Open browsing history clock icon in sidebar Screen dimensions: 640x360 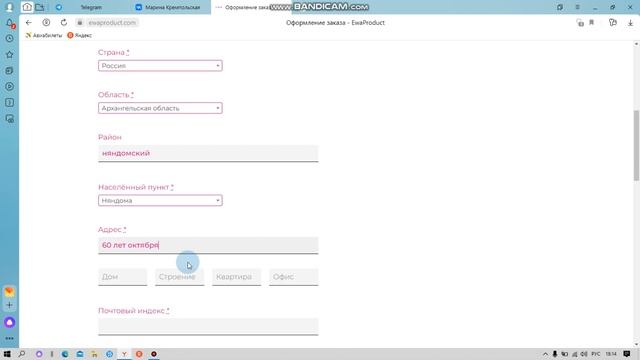(9, 38)
